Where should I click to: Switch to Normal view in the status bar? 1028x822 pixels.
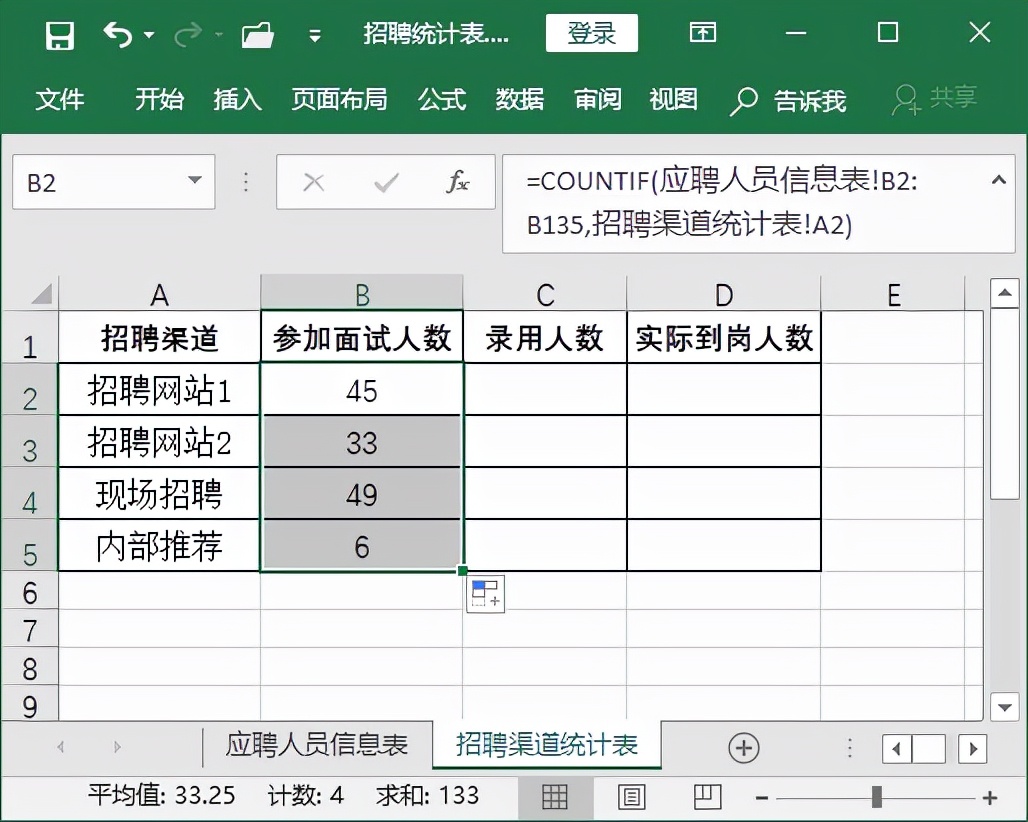556,797
